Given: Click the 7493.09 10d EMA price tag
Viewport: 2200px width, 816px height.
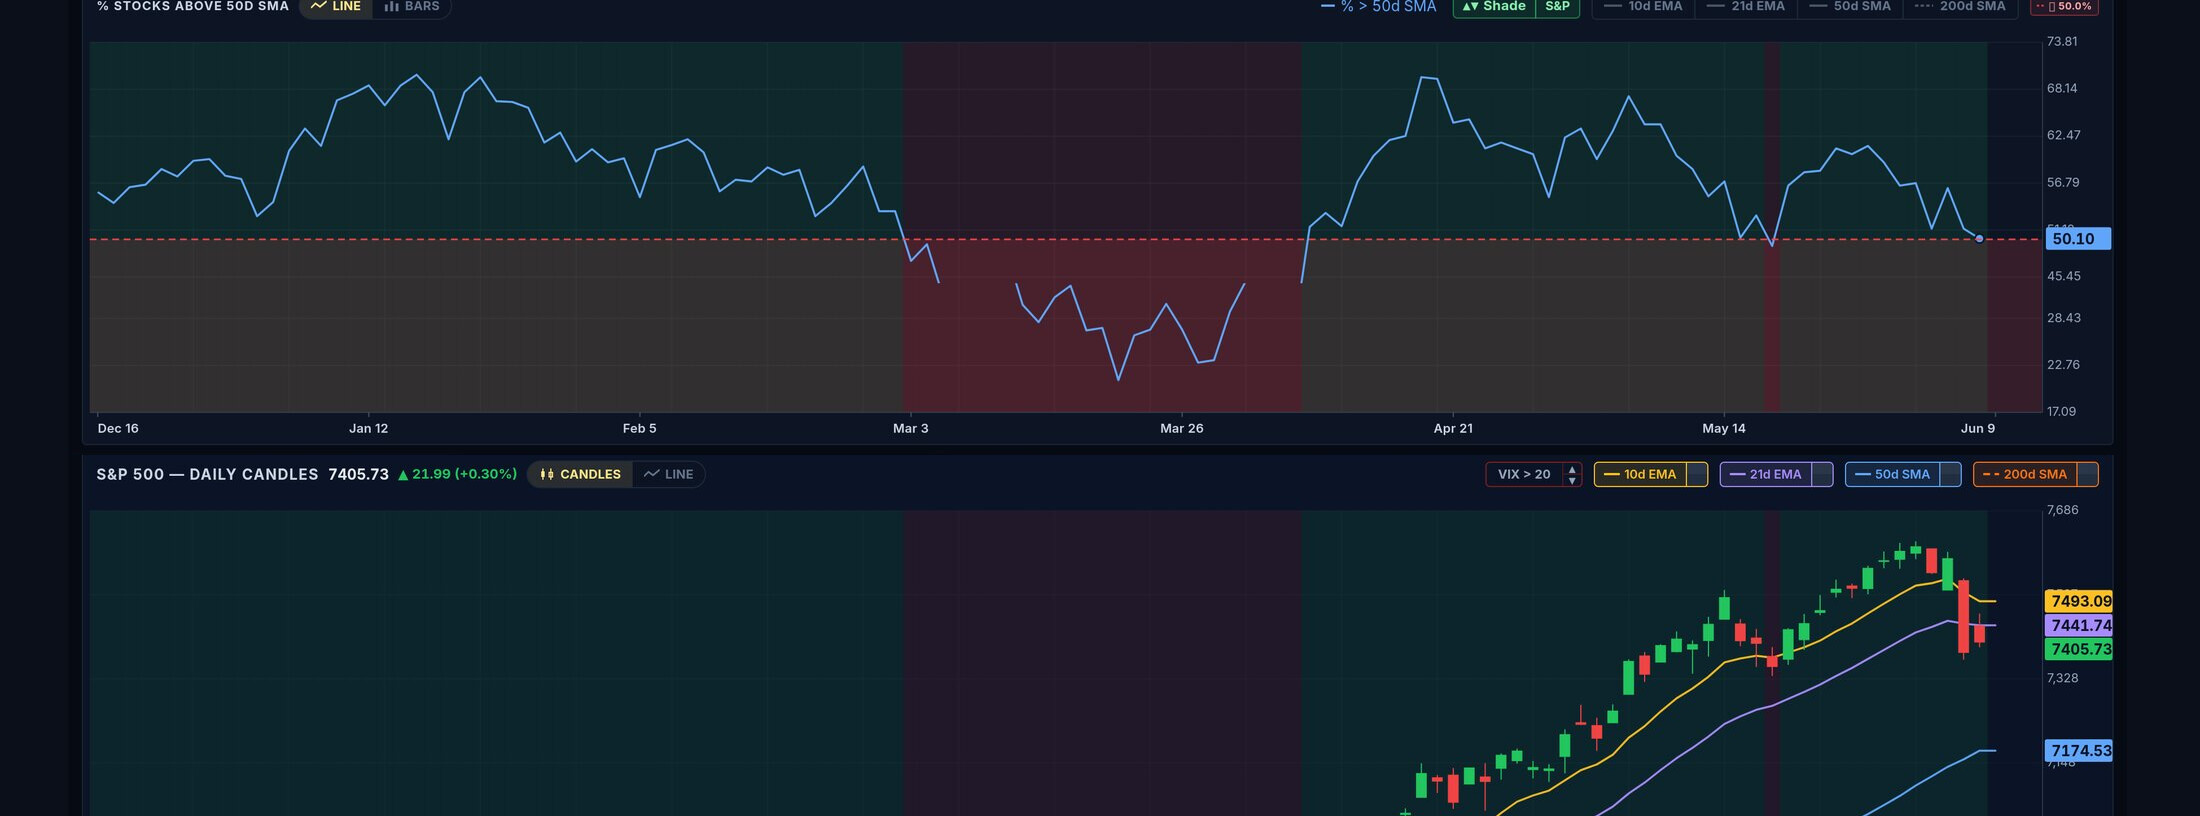Looking at the screenshot, I should [2079, 601].
